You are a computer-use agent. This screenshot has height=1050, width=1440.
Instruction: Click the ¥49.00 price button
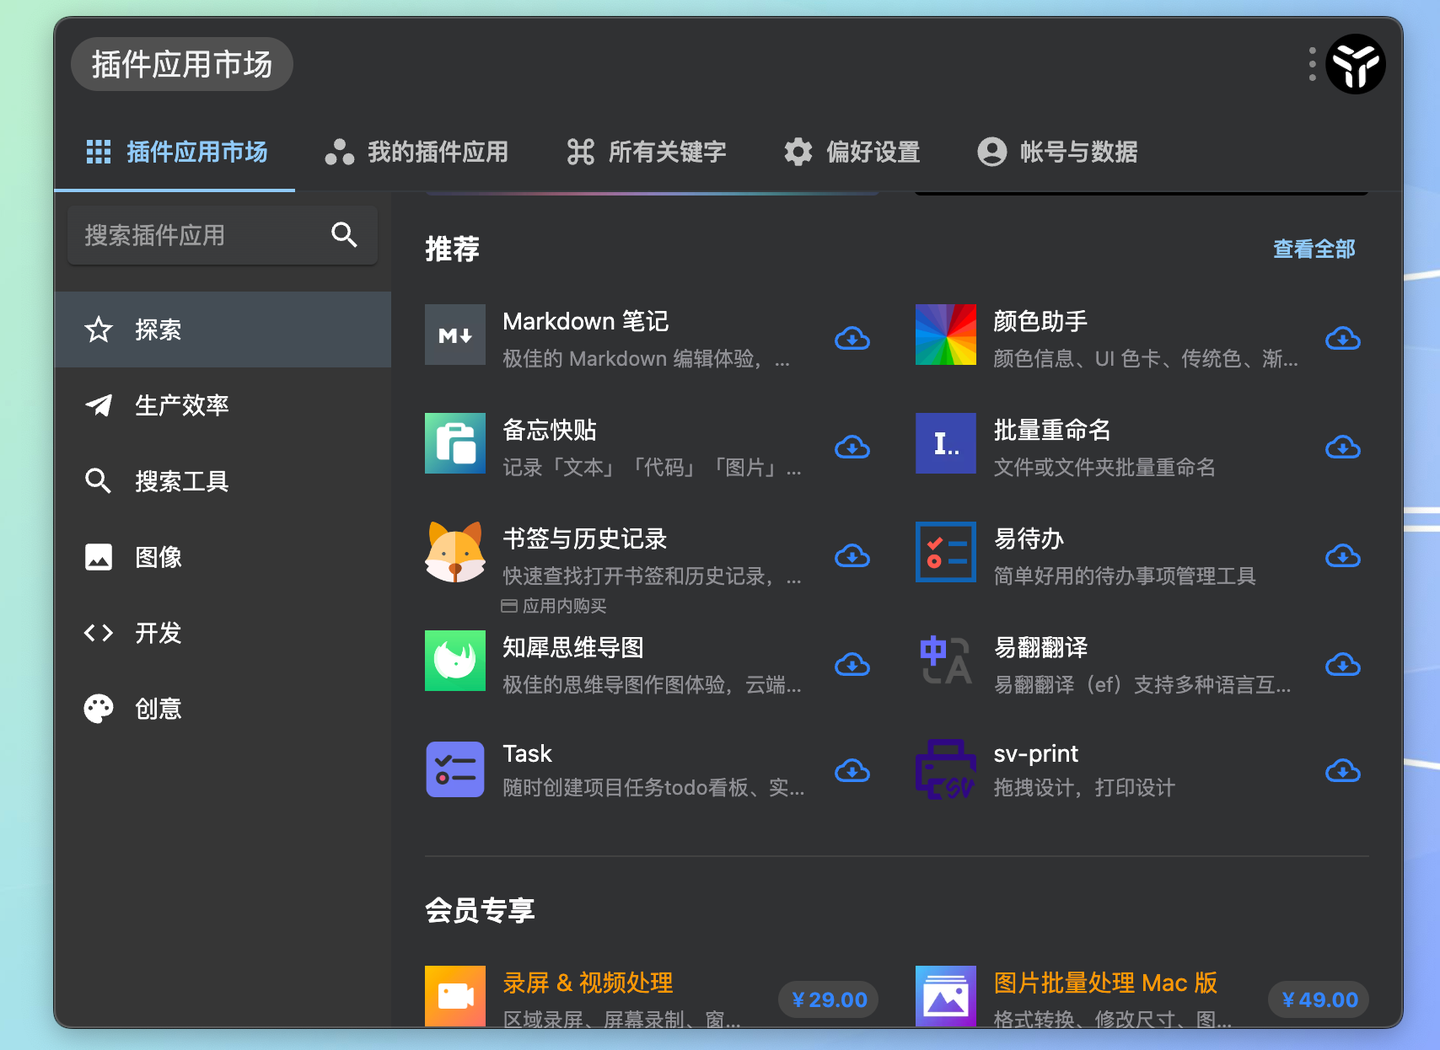1318,999
